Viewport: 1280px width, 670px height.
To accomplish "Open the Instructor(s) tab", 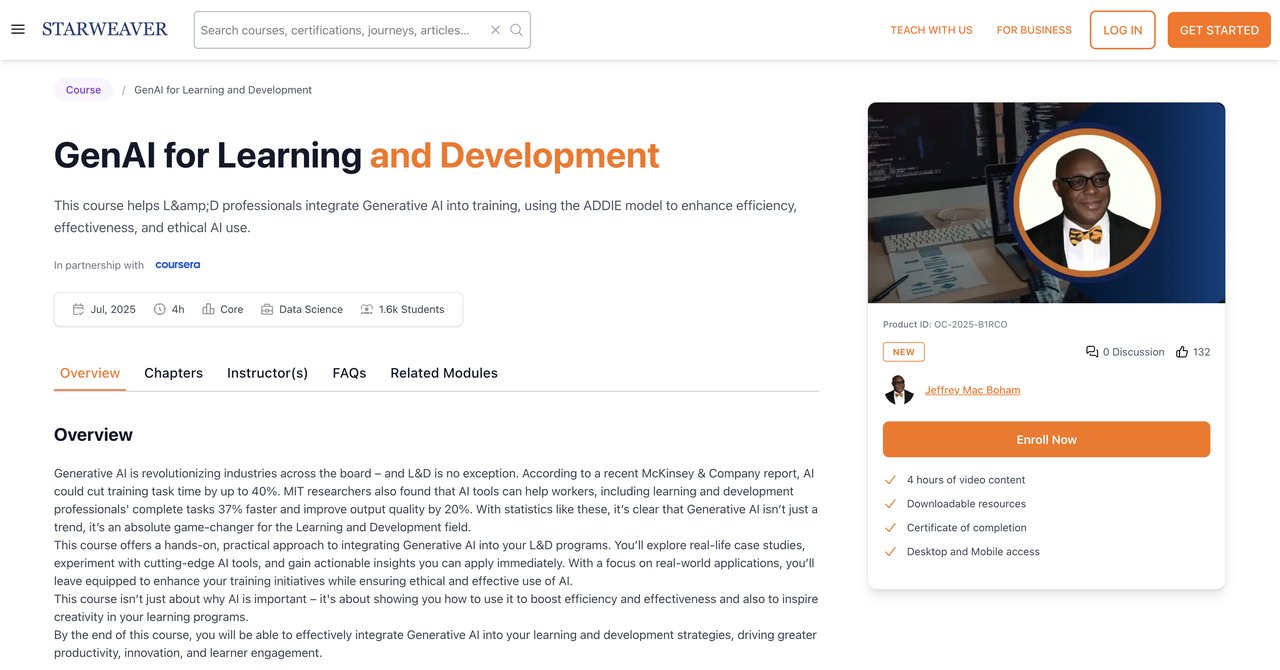I will pyautogui.click(x=268, y=373).
